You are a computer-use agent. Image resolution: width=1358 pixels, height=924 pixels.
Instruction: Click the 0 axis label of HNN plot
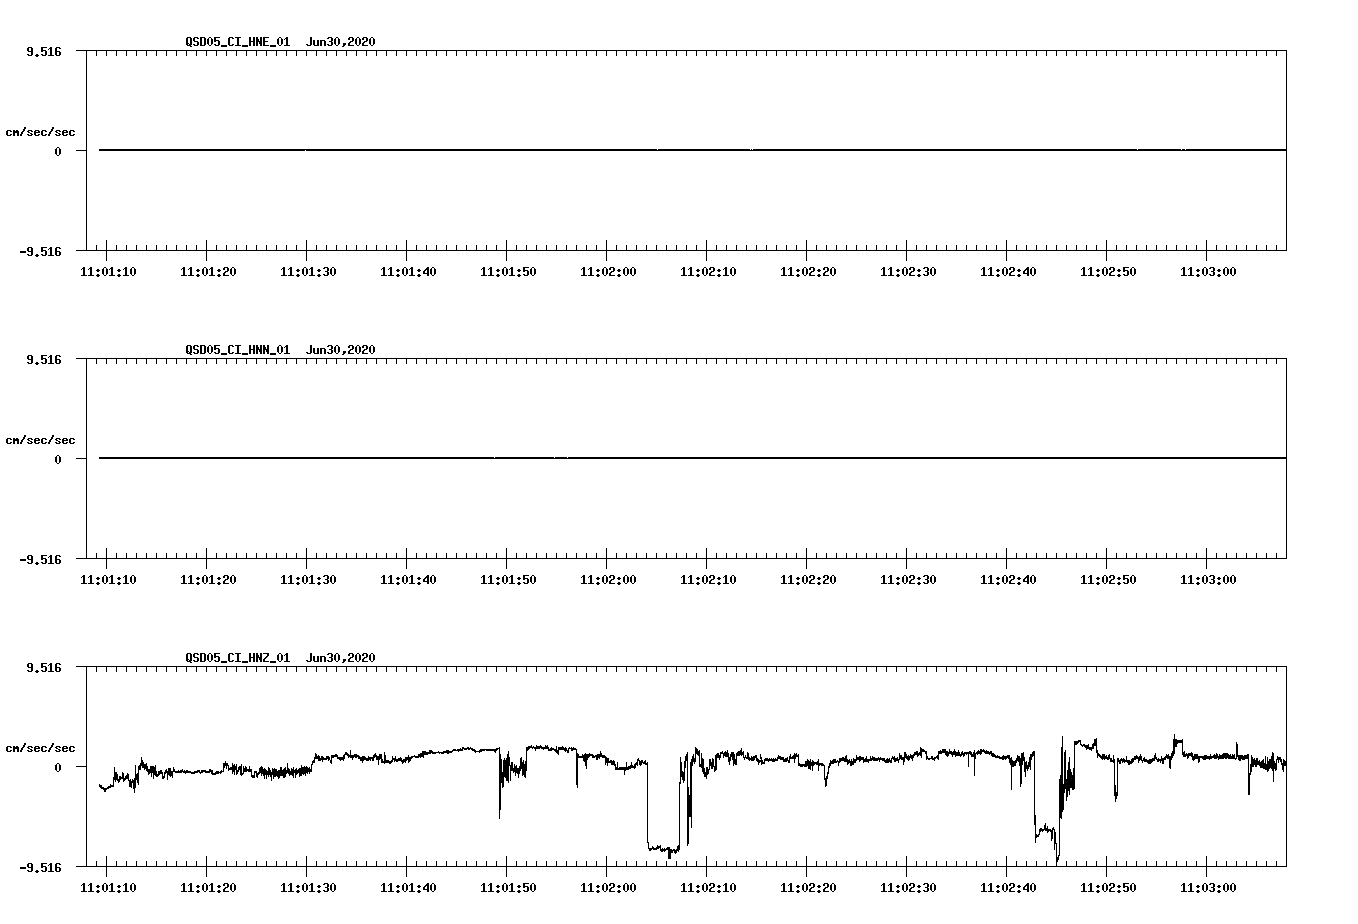tap(58, 459)
